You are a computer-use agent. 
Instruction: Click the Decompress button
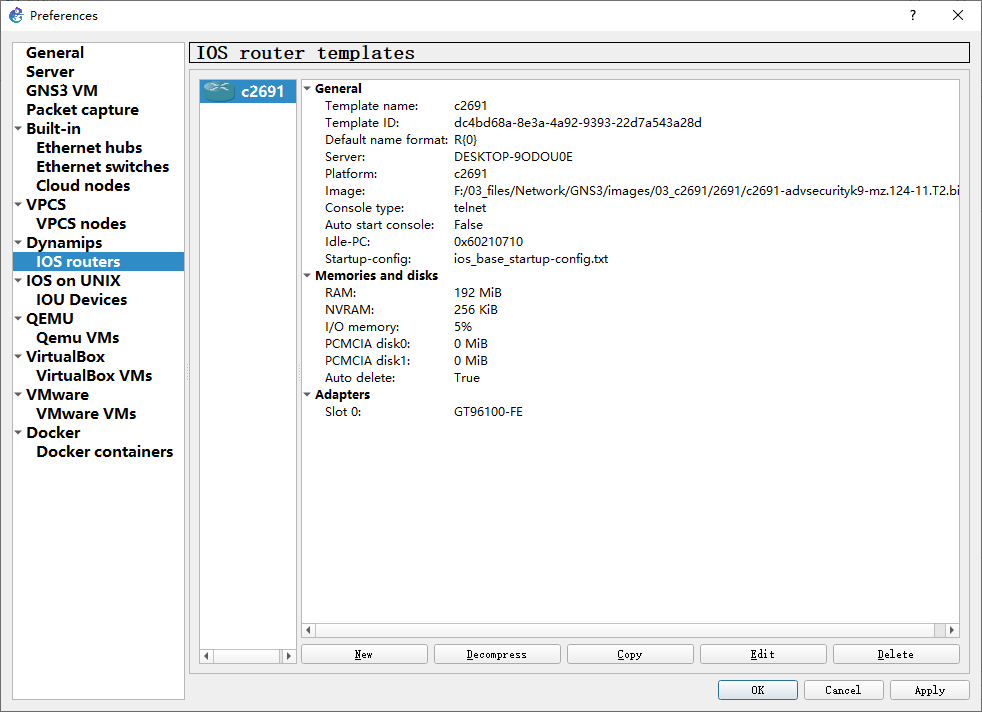point(497,654)
